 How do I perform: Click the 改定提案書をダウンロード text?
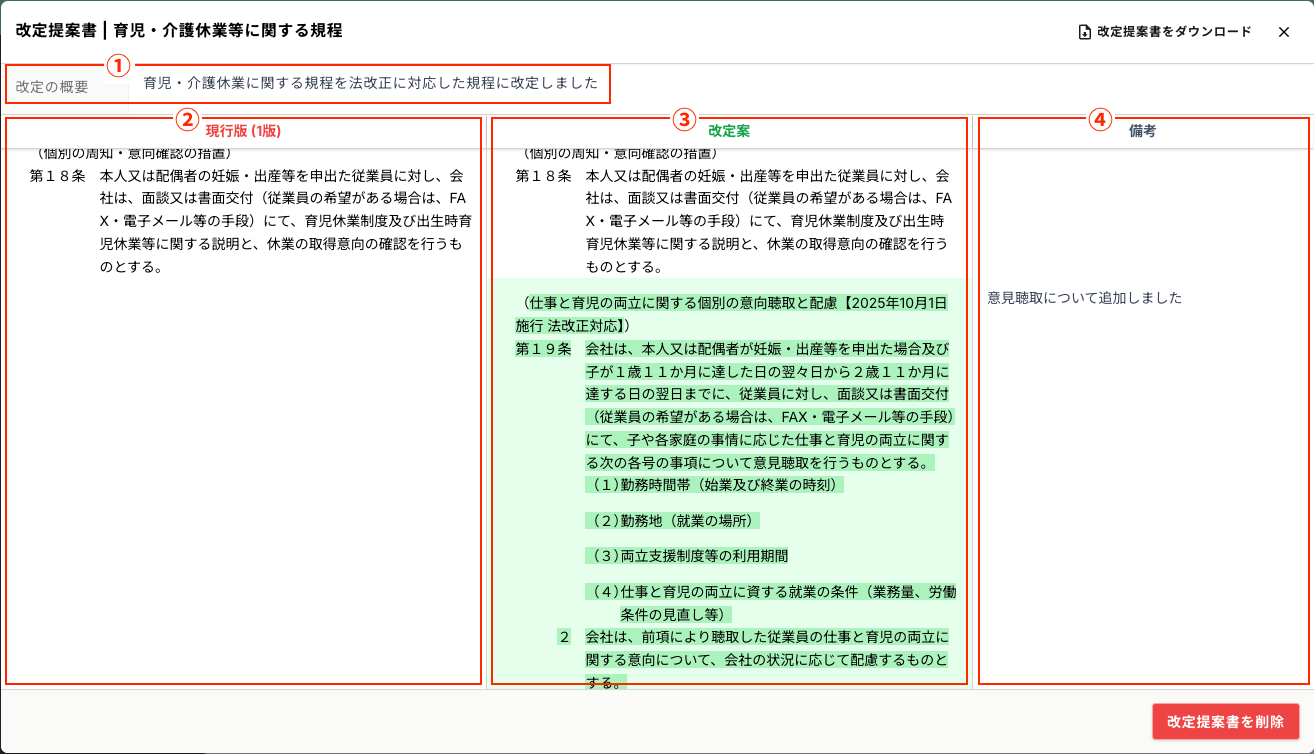coord(1174,32)
